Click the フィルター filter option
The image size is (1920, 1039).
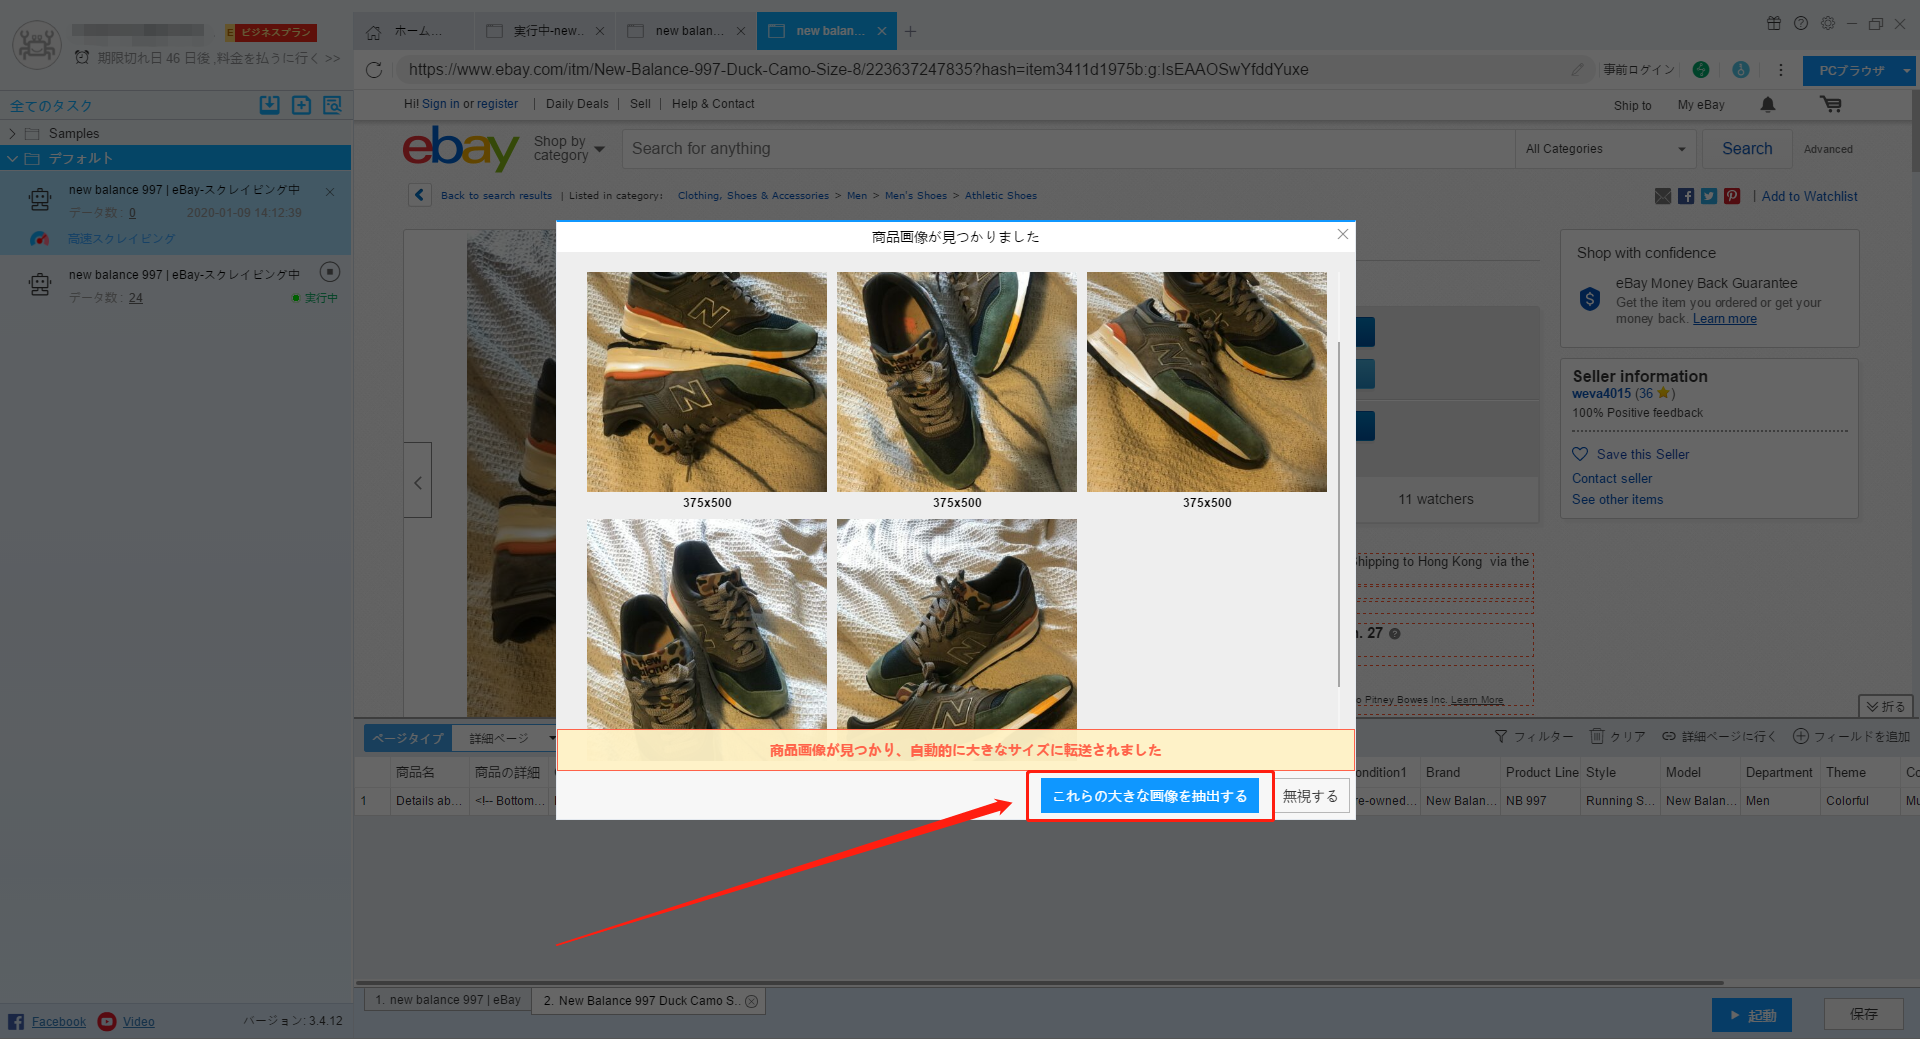pyautogui.click(x=1534, y=736)
